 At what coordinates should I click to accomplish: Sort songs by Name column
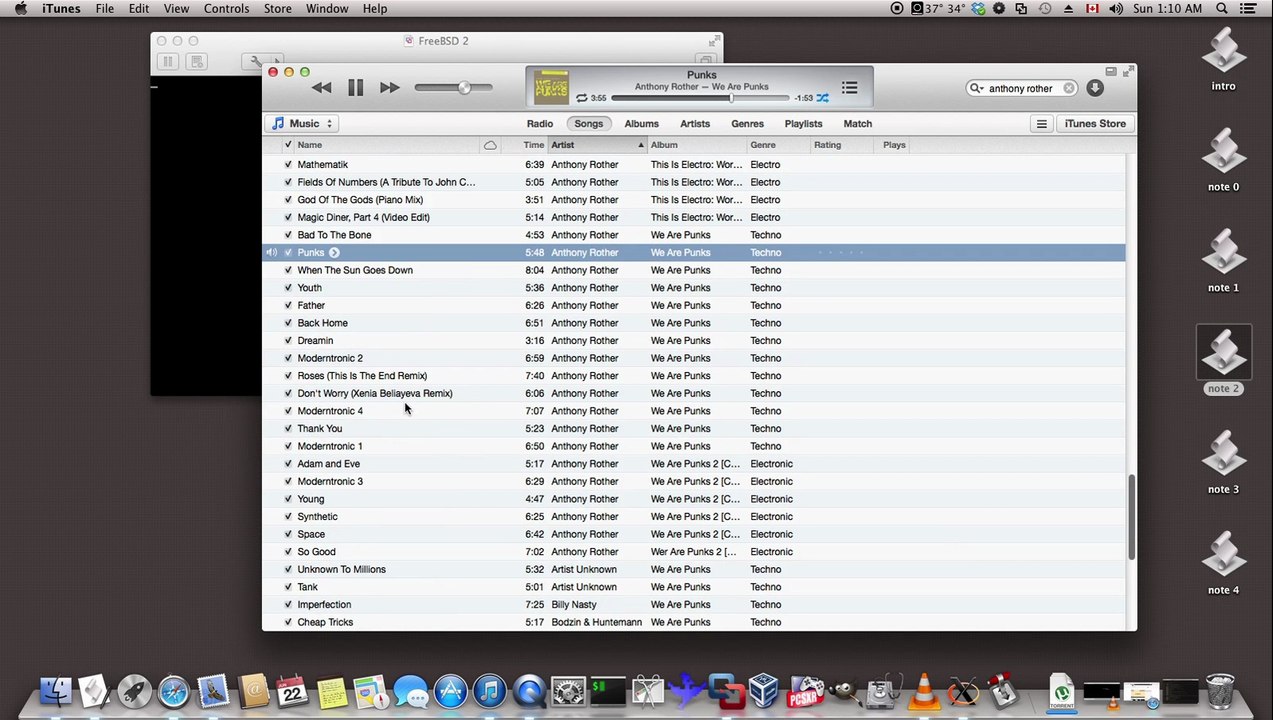click(x=386, y=145)
